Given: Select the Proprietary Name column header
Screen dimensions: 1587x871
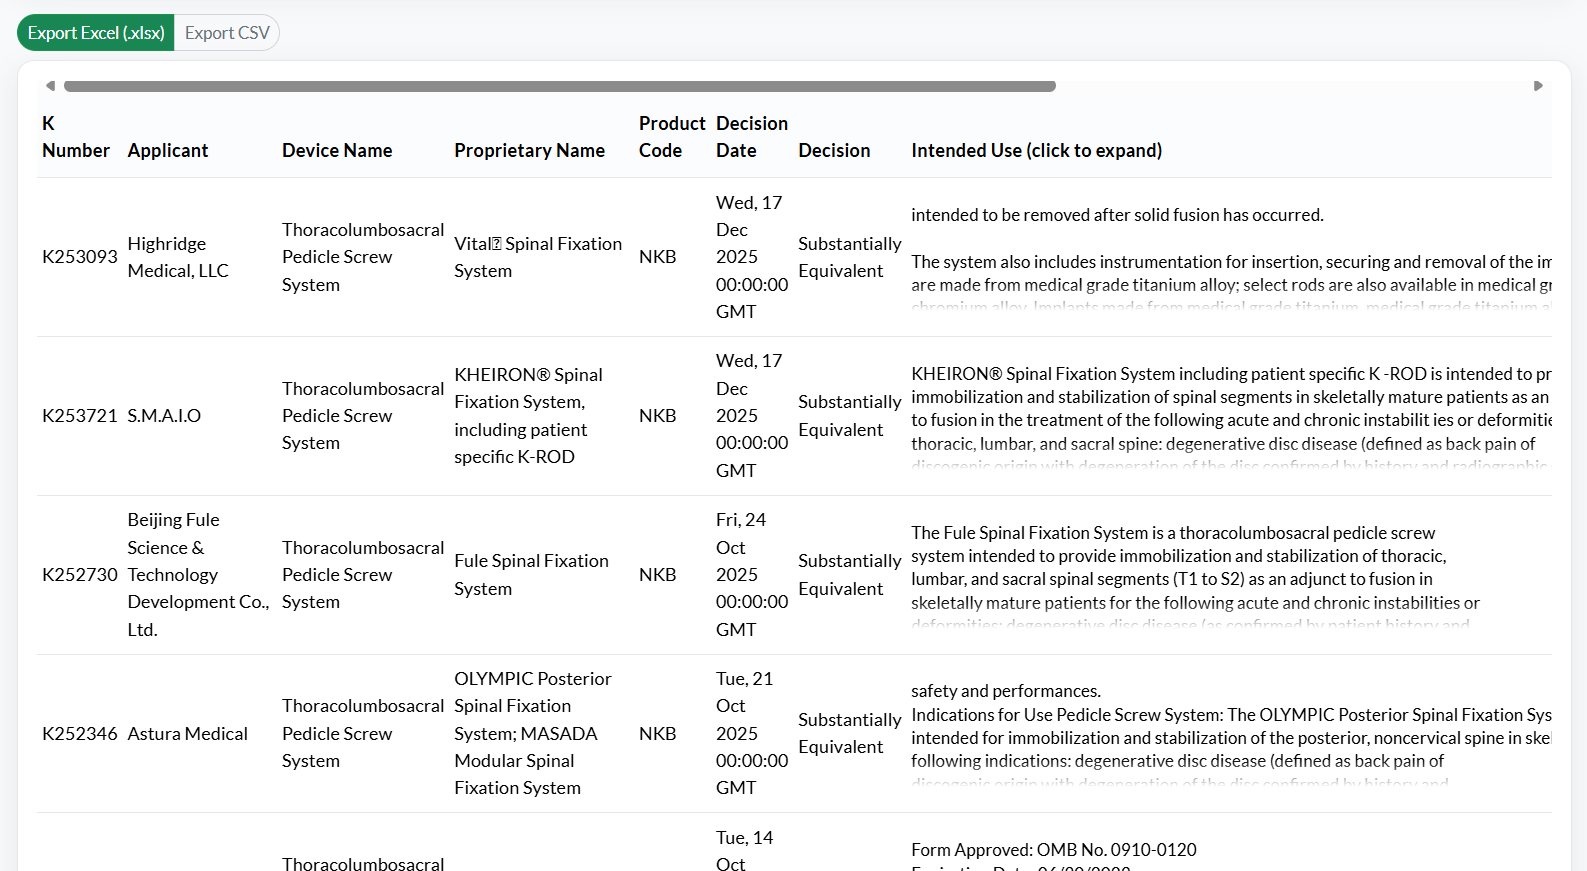Looking at the screenshot, I should pyautogui.click(x=529, y=151).
